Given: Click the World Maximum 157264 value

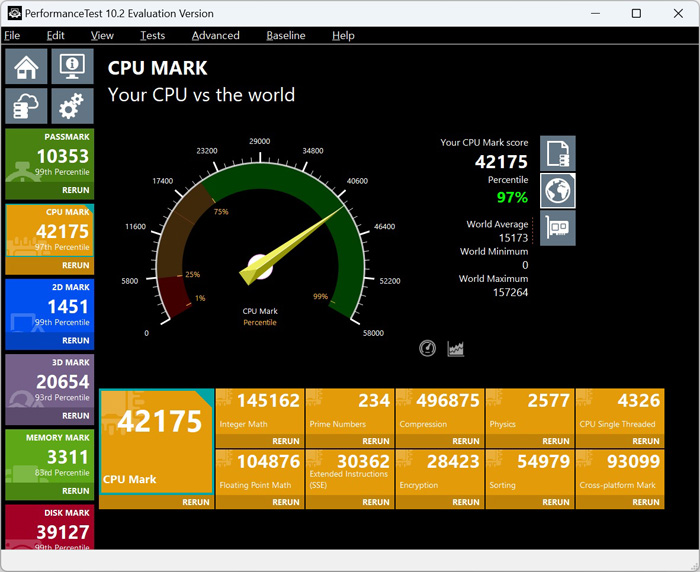Looking at the screenshot, I should click(x=510, y=292).
